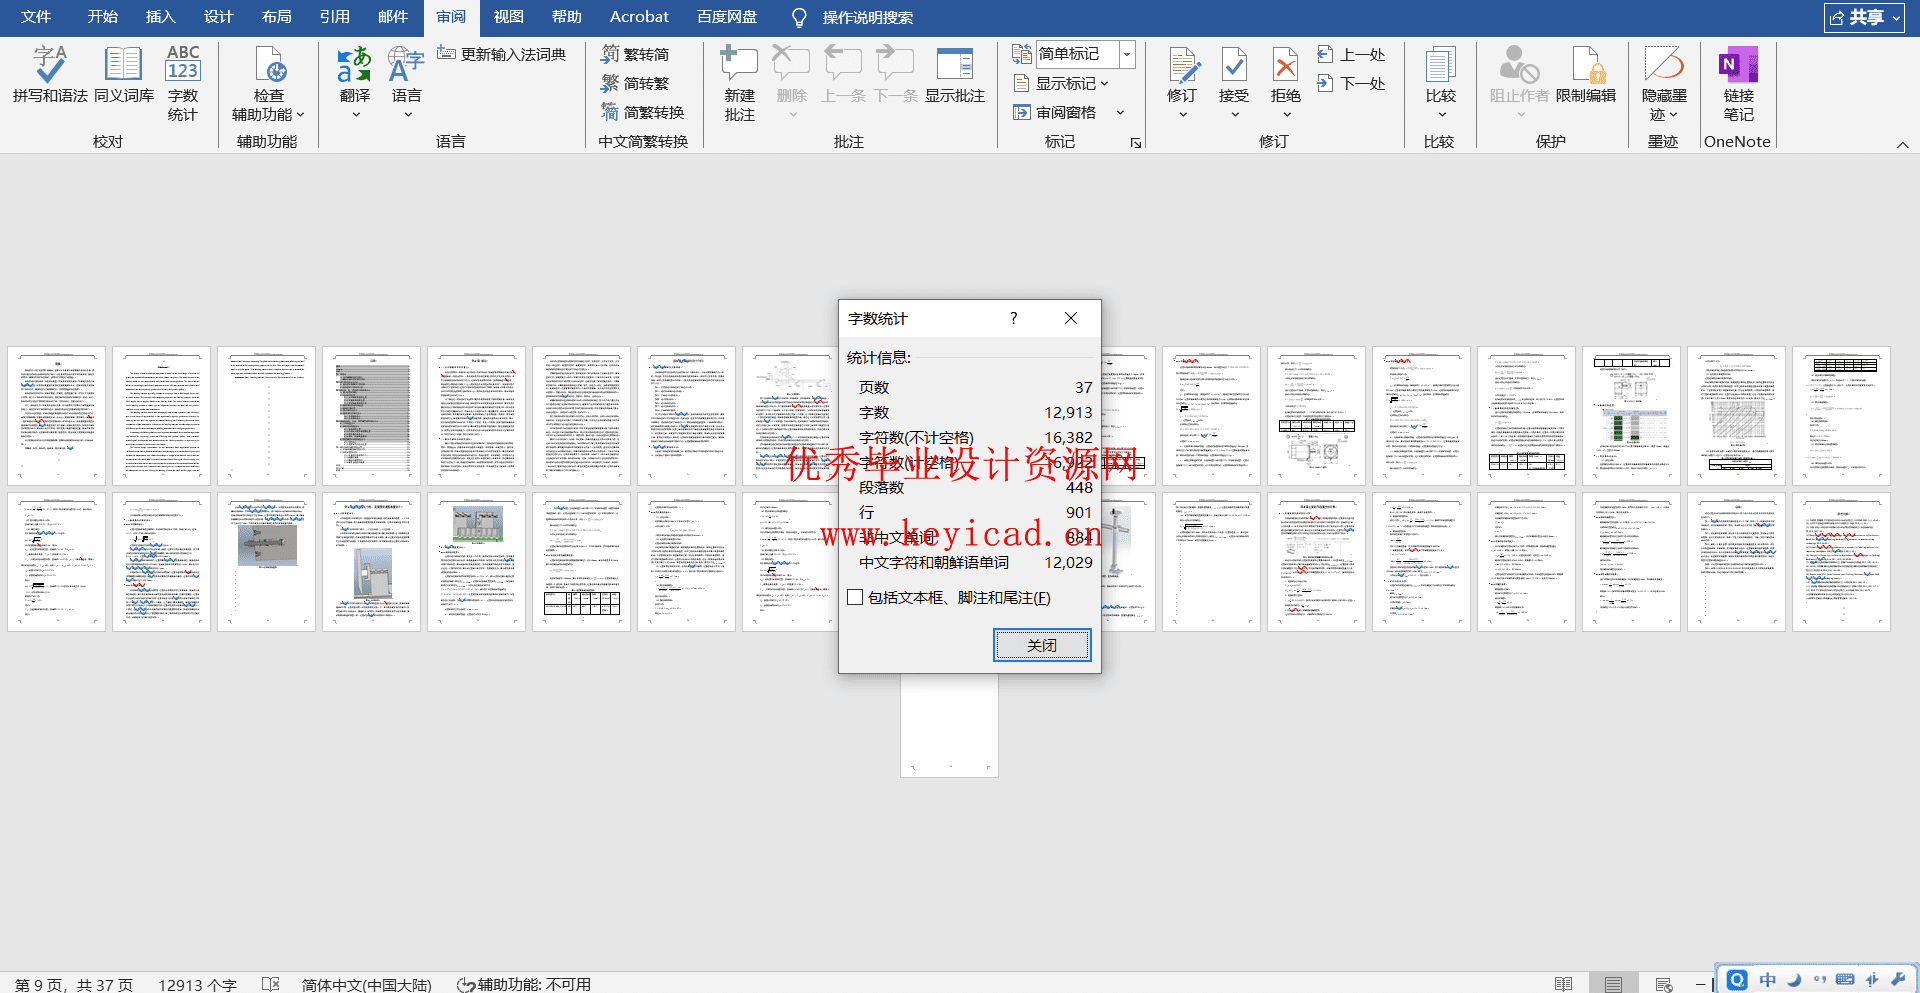
Task: Switch to Web Layout view in status bar
Action: click(1664, 985)
